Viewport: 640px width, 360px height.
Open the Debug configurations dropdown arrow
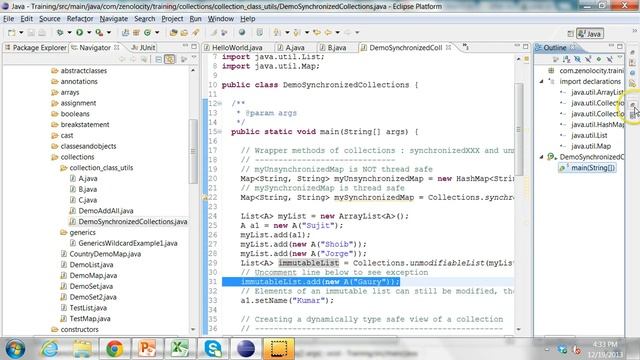pos(69,33)
